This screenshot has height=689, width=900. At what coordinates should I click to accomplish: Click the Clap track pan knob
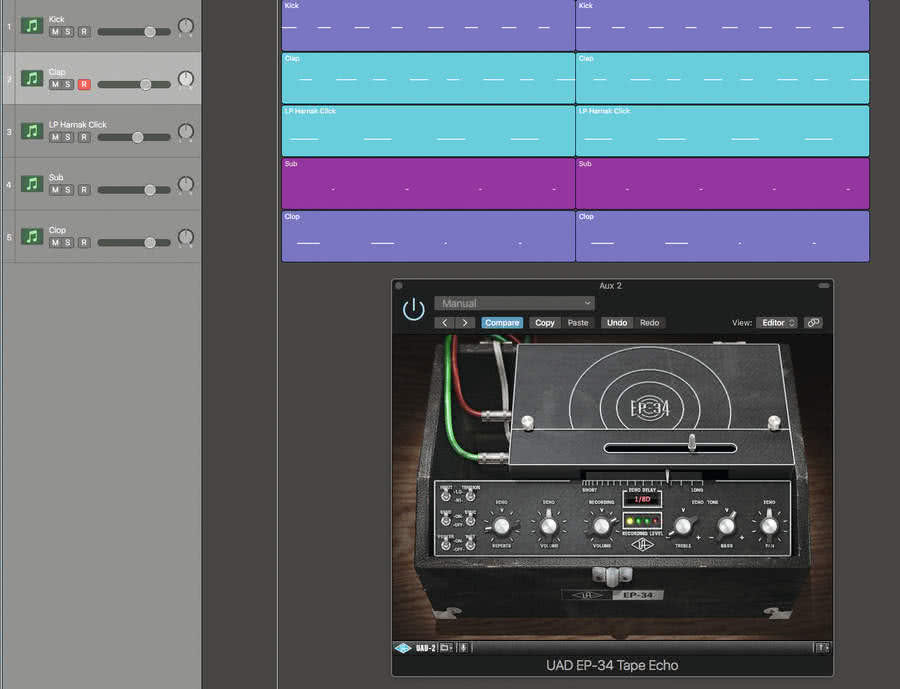pyautogui.click(x=185, y=79)
